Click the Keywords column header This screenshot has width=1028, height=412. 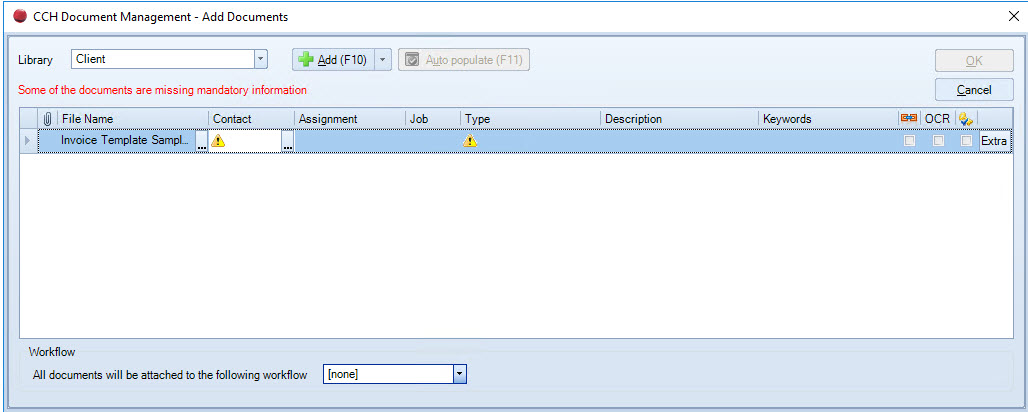pyautogui.click(x=827, y=119)
